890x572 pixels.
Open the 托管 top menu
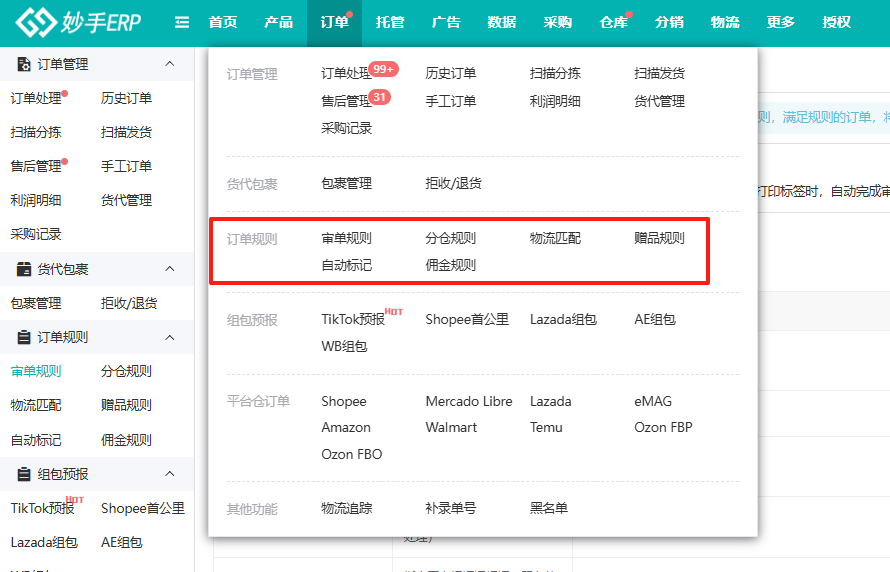point(390,22)
